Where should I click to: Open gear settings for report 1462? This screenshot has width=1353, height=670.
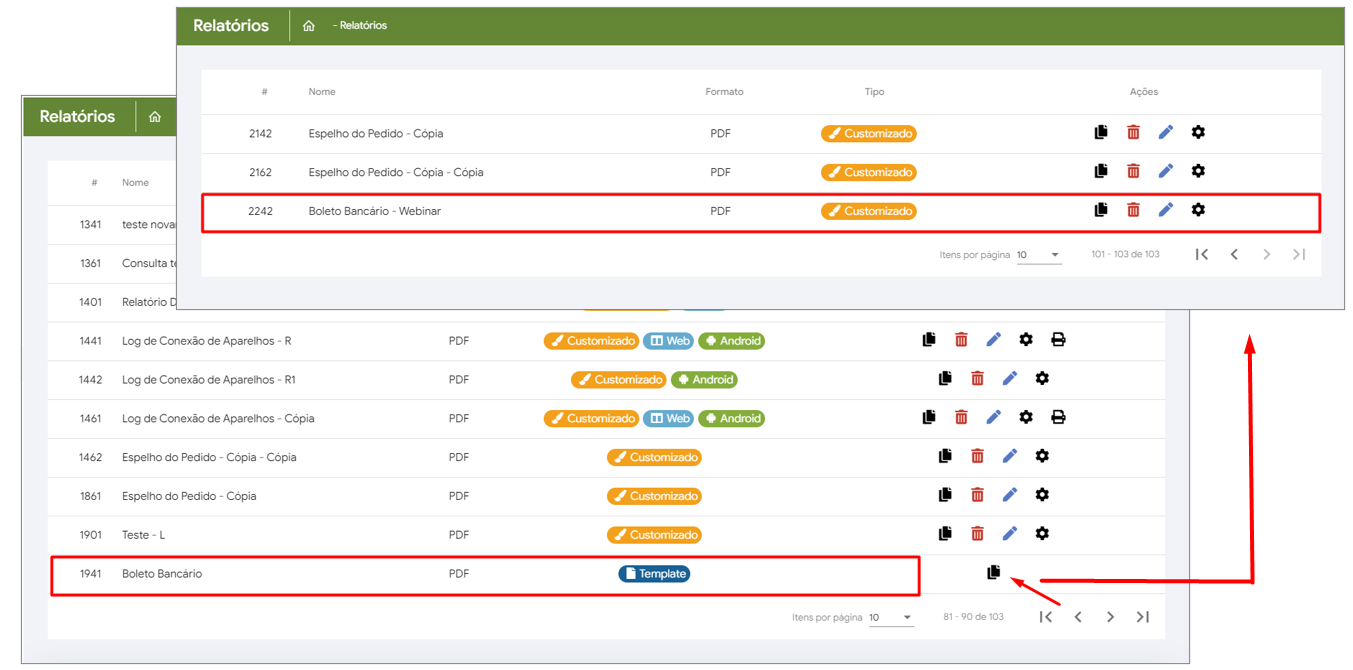(x=1042, y=456)
